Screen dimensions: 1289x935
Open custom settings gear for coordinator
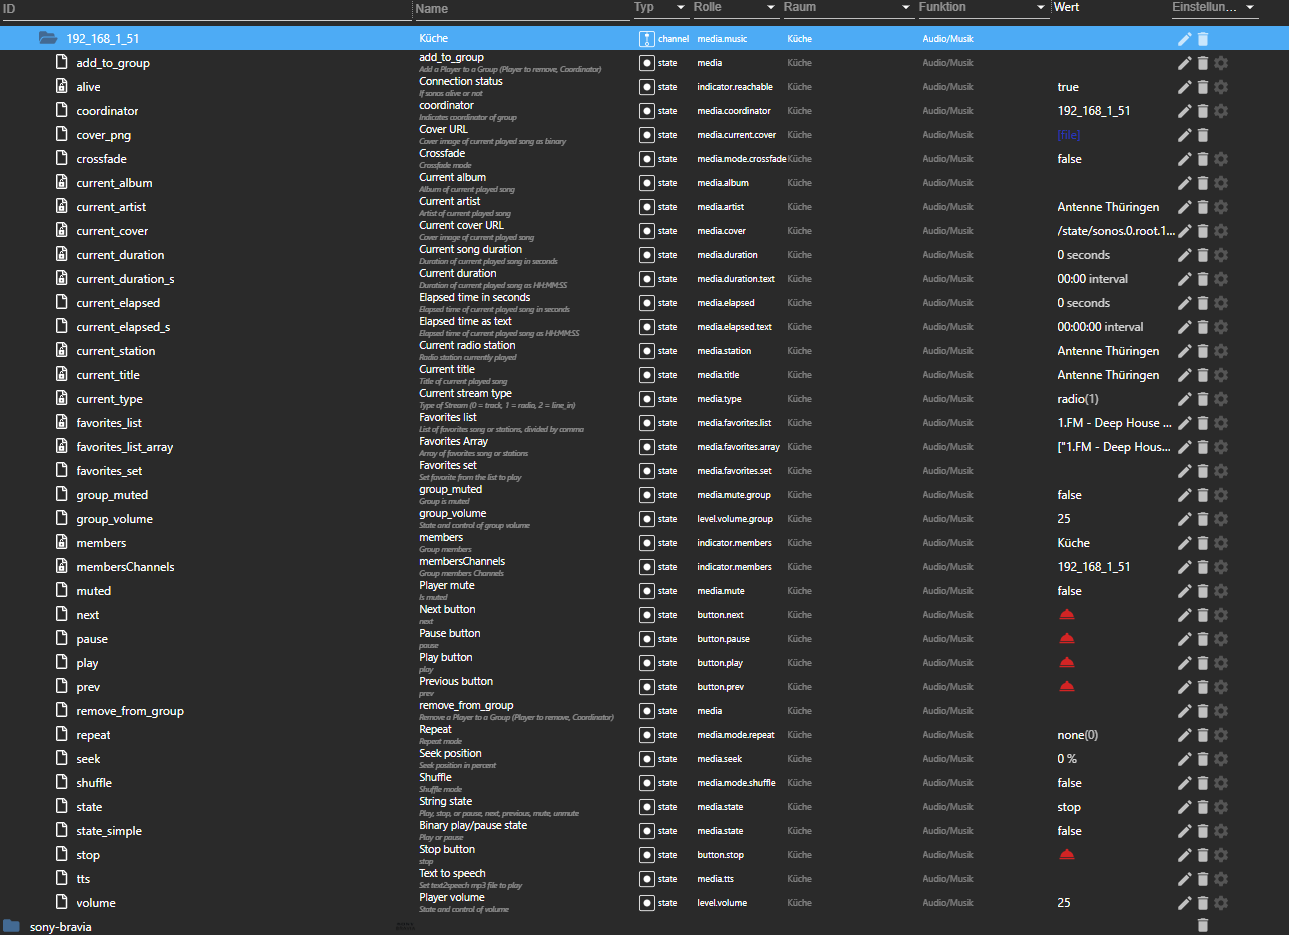coord(1221,111)
